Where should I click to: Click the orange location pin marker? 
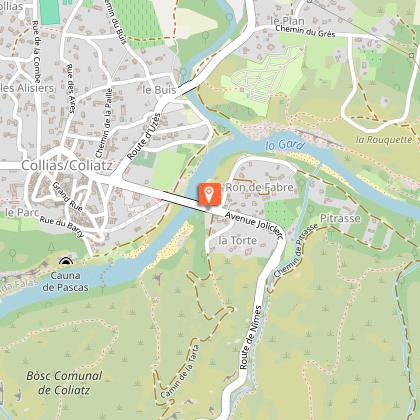209,194
